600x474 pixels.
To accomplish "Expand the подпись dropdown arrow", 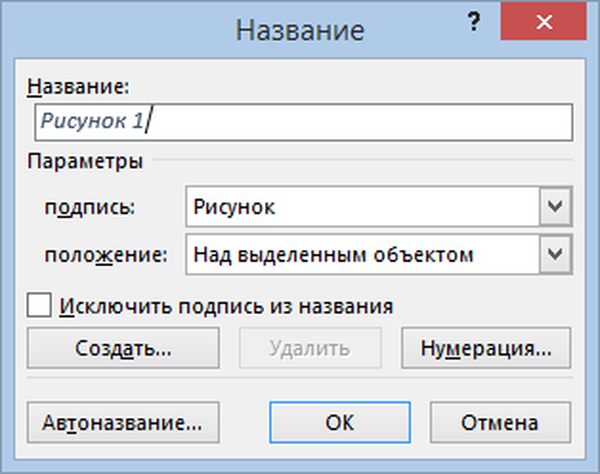I will tap(555, 208).
